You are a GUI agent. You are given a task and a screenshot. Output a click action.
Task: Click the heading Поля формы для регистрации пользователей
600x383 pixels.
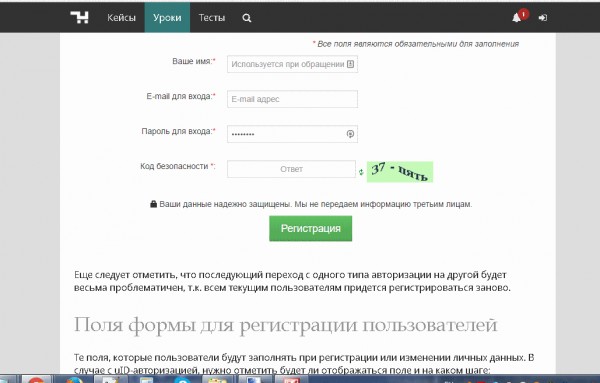click(x=285, y=325)
